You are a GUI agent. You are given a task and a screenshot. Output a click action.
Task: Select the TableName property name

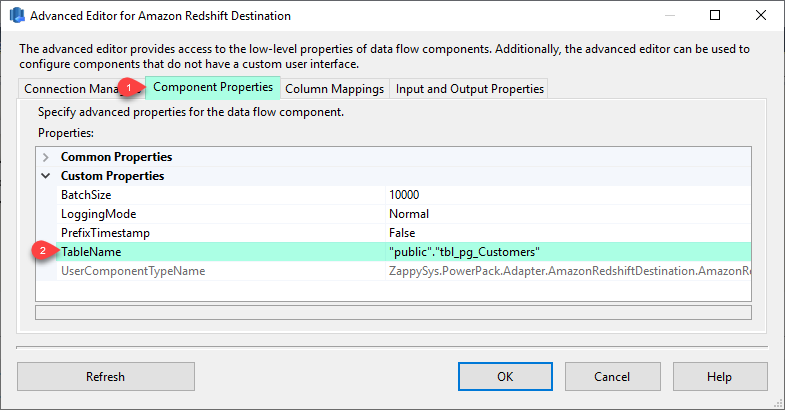tap(91, 252)
